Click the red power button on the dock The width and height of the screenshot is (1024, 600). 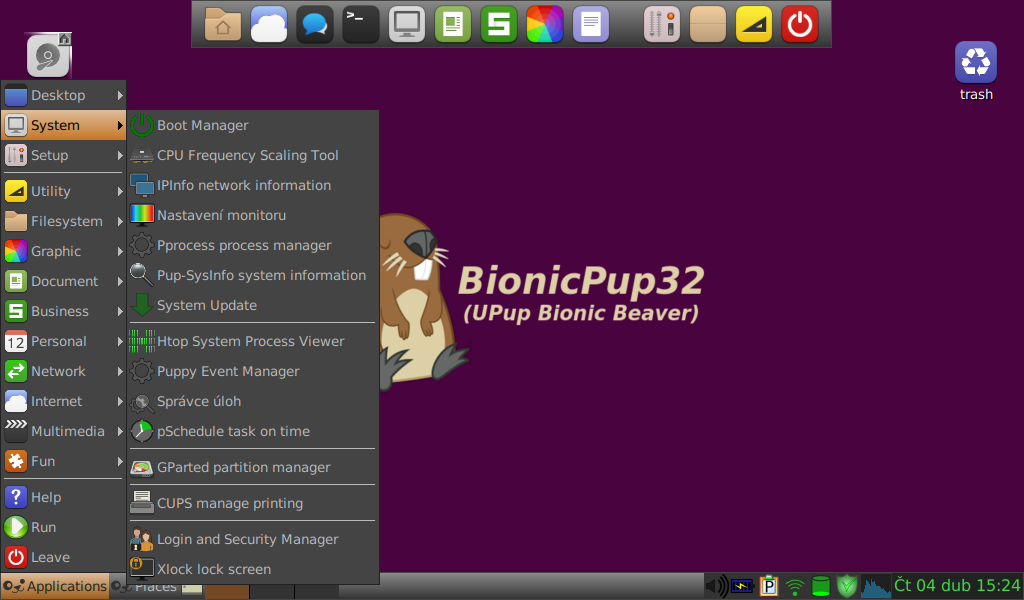click(x=799, y=23)
